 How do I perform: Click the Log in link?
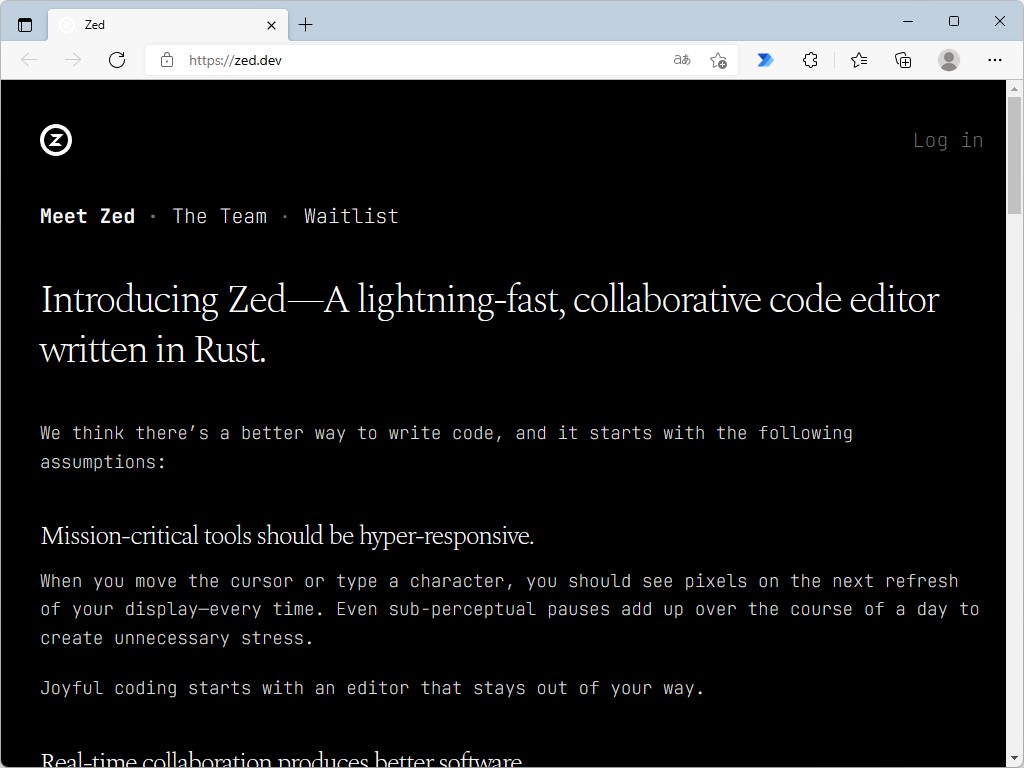click(947, 140)
